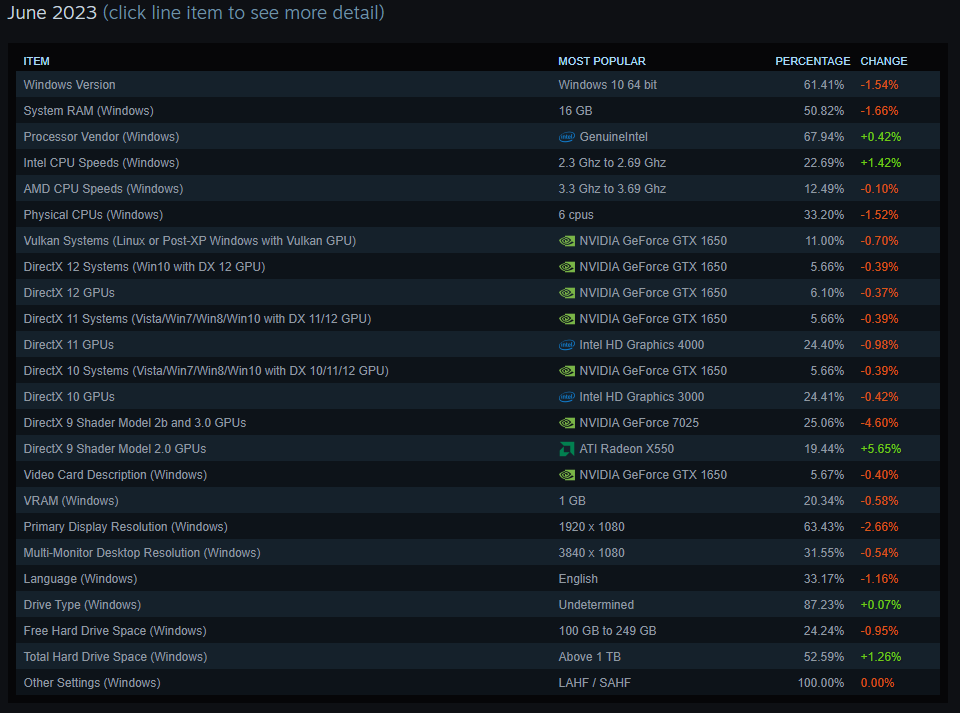Click the 'English' language value

[x=578, y=579]
